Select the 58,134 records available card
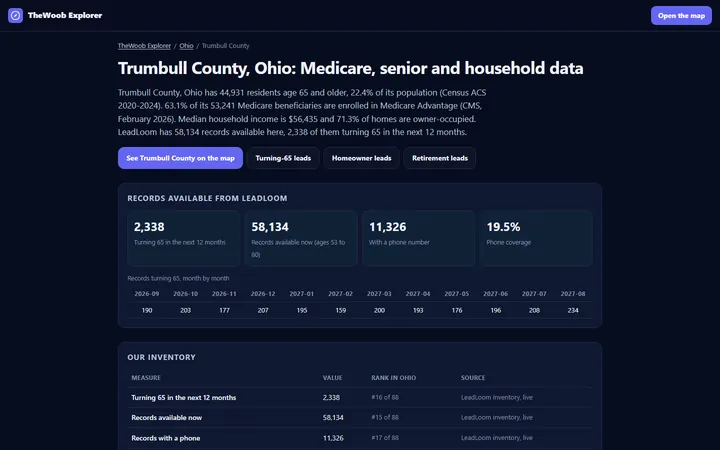720x450 pixels. pyautogui.click(x=301, y=238)
